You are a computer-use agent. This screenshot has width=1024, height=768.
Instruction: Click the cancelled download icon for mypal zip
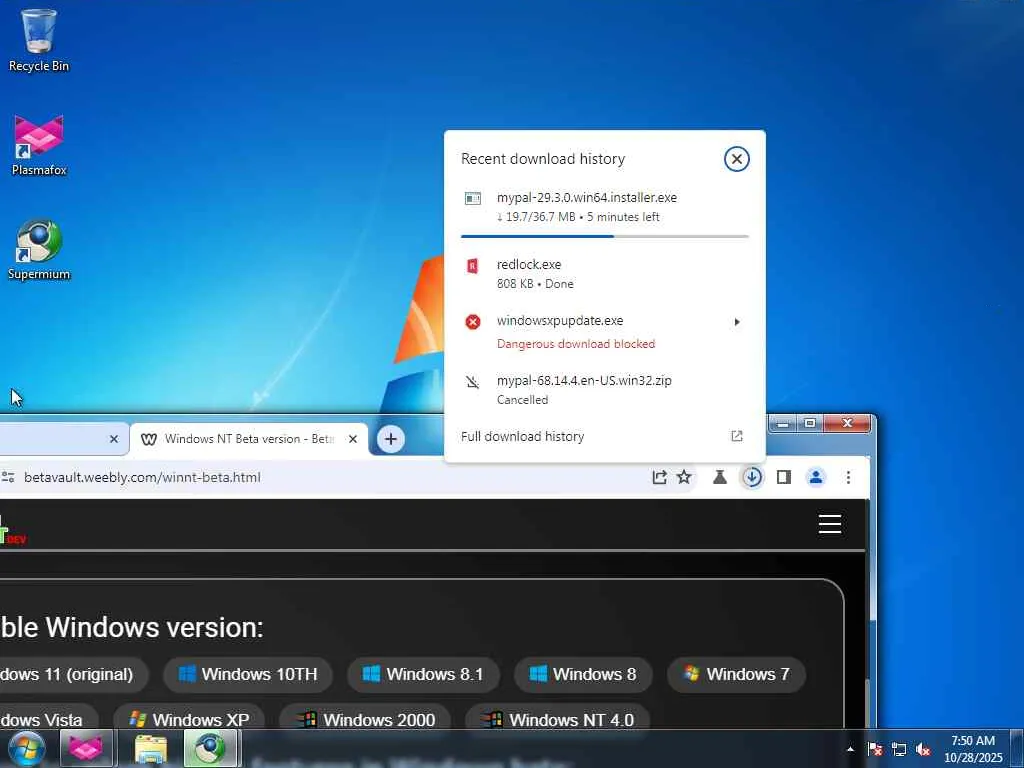(x=472, y=382)
